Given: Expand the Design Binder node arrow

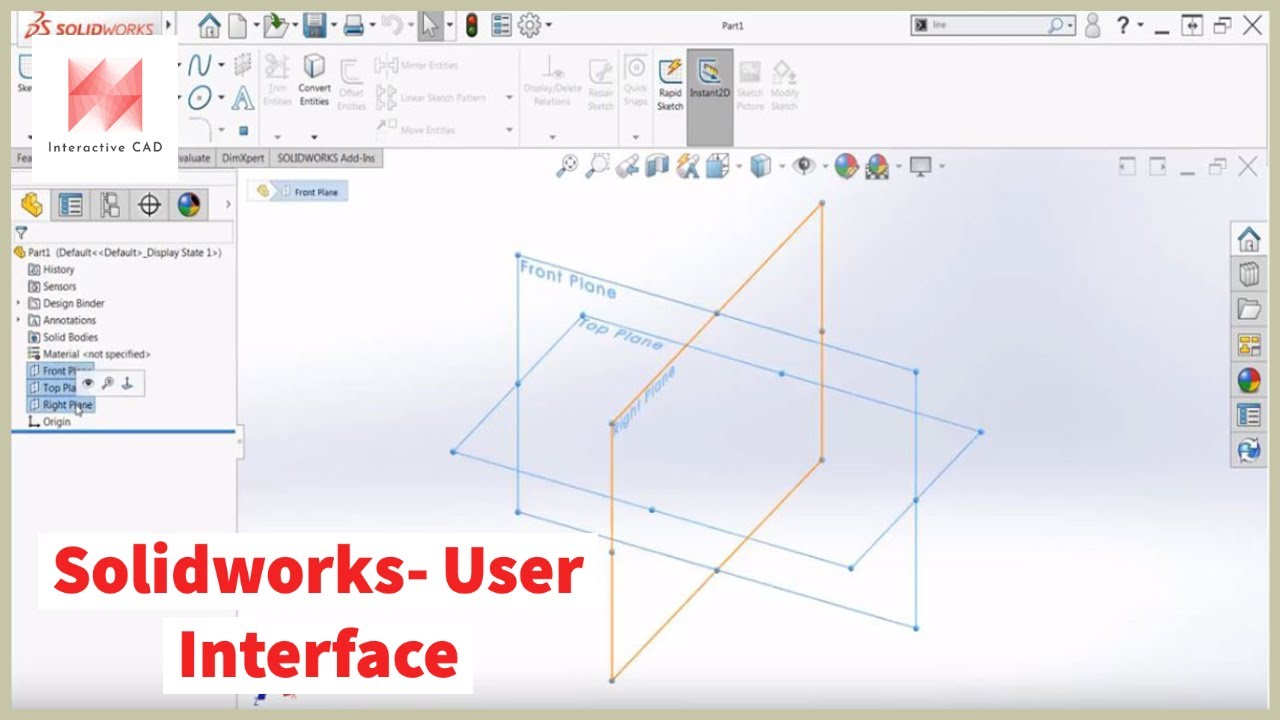Looking at the screenshot, I should point(19,303).
